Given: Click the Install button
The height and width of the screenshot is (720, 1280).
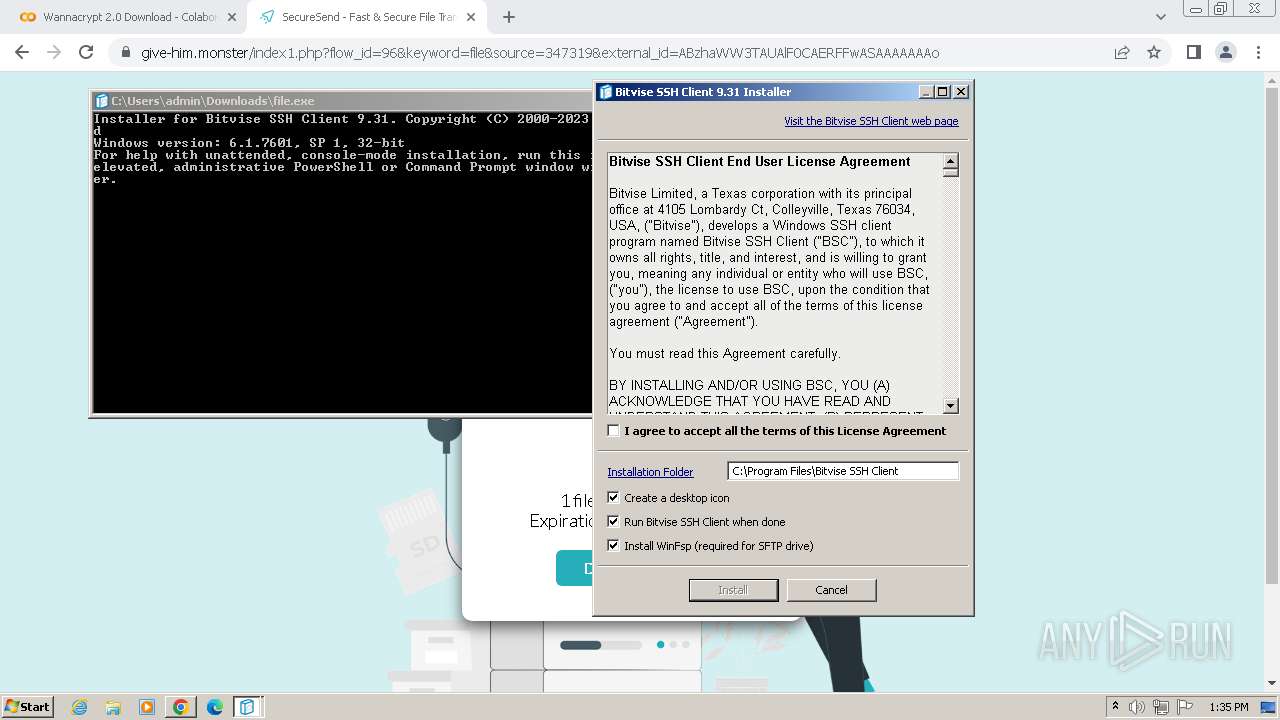Looking at the screenshot, I should tap(733, 590).
